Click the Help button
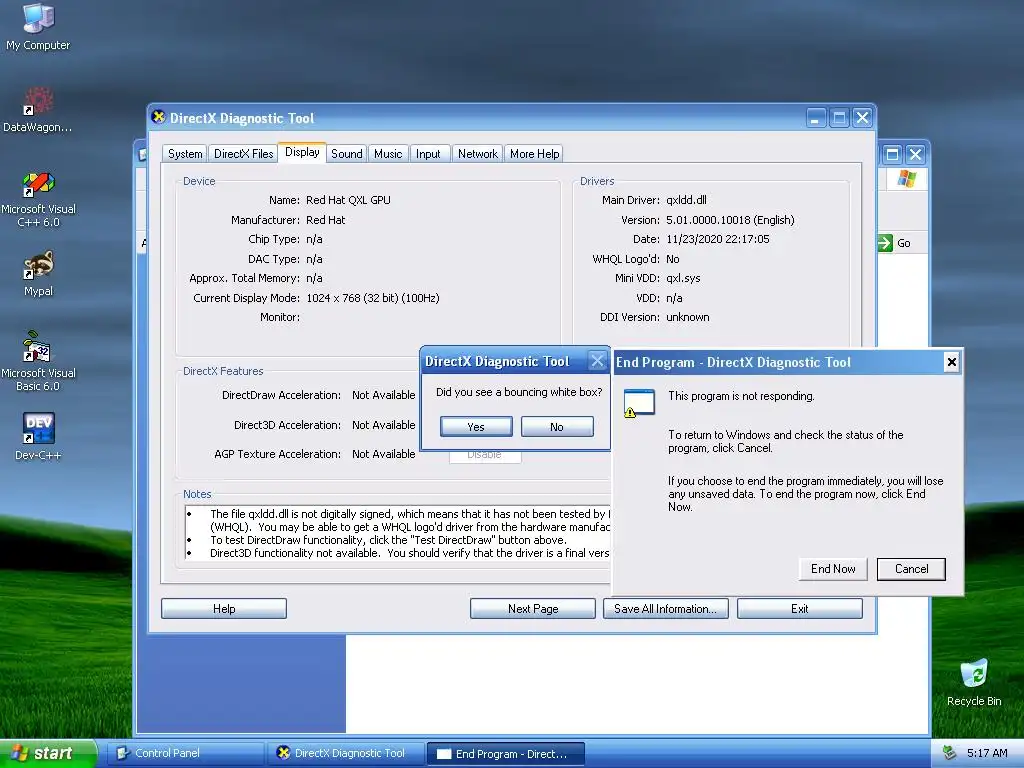The width and height of the screenshot is (1024, 768). pyautogui.click(x=224, y=609)
